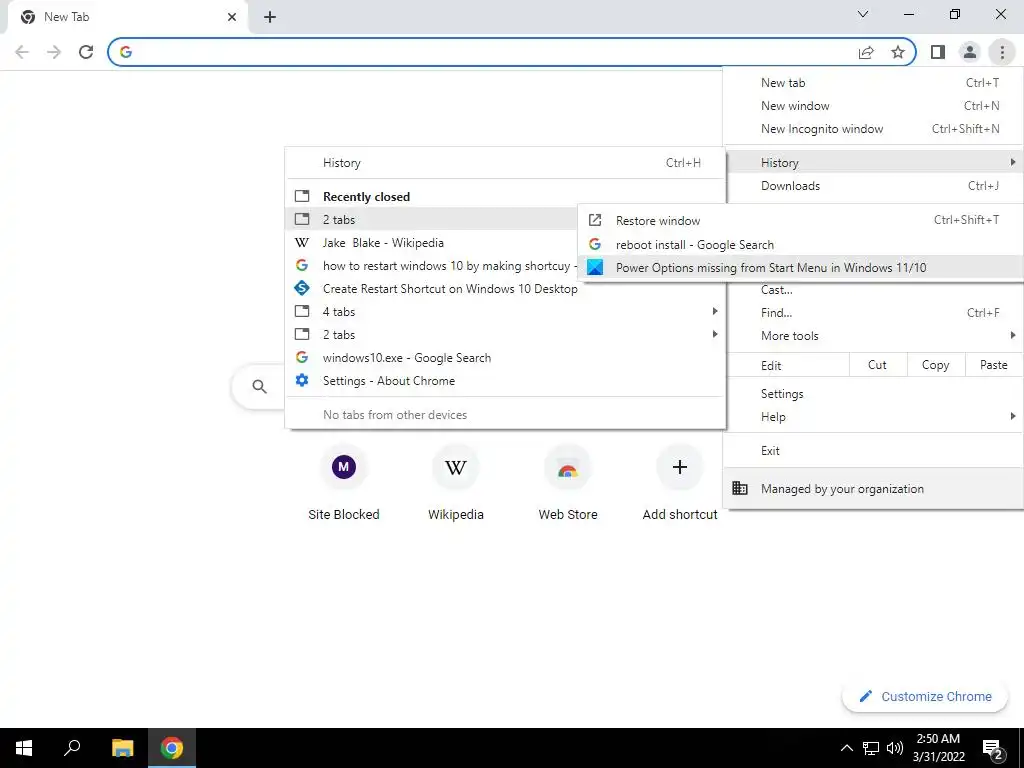Image resolution: width=1024 pixels, height=768 pixels.
Task: Open the side panel icon
Action: coord(938,52)
